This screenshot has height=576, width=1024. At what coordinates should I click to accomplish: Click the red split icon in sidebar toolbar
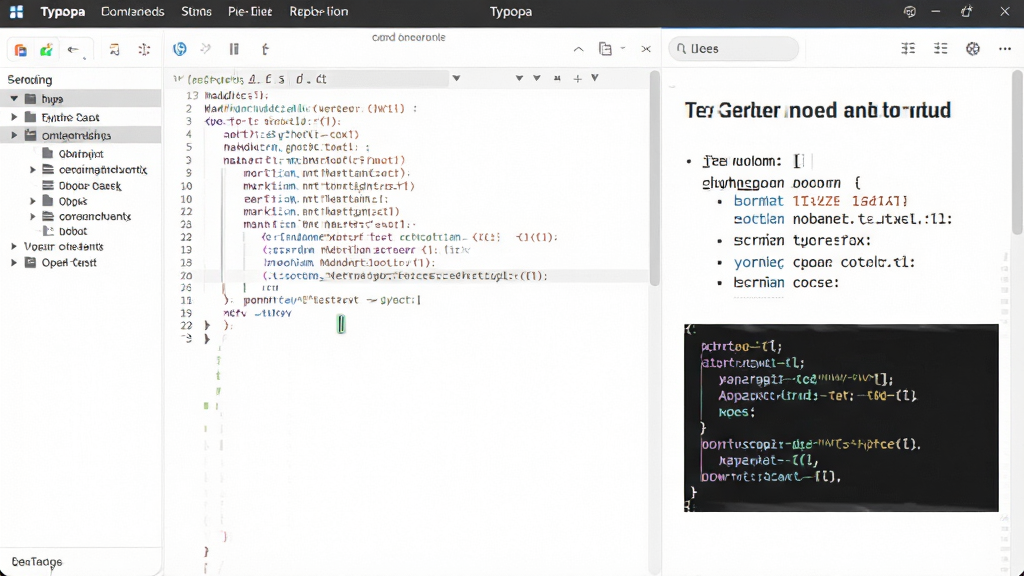coord(144,50)
